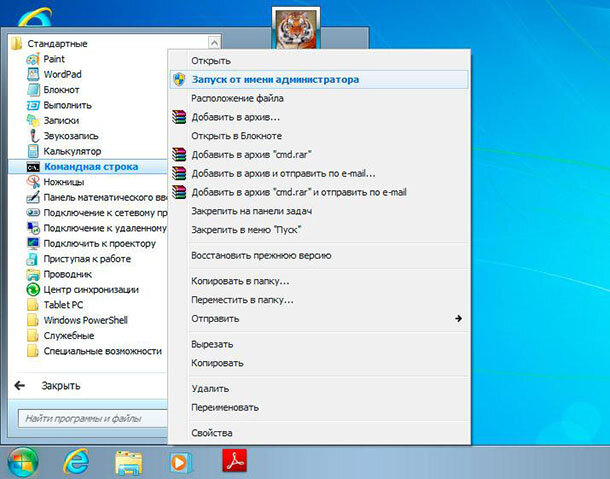Select the Блокнот notepad icon
Viewport: 610px width, 479px height.
point(33,90)
